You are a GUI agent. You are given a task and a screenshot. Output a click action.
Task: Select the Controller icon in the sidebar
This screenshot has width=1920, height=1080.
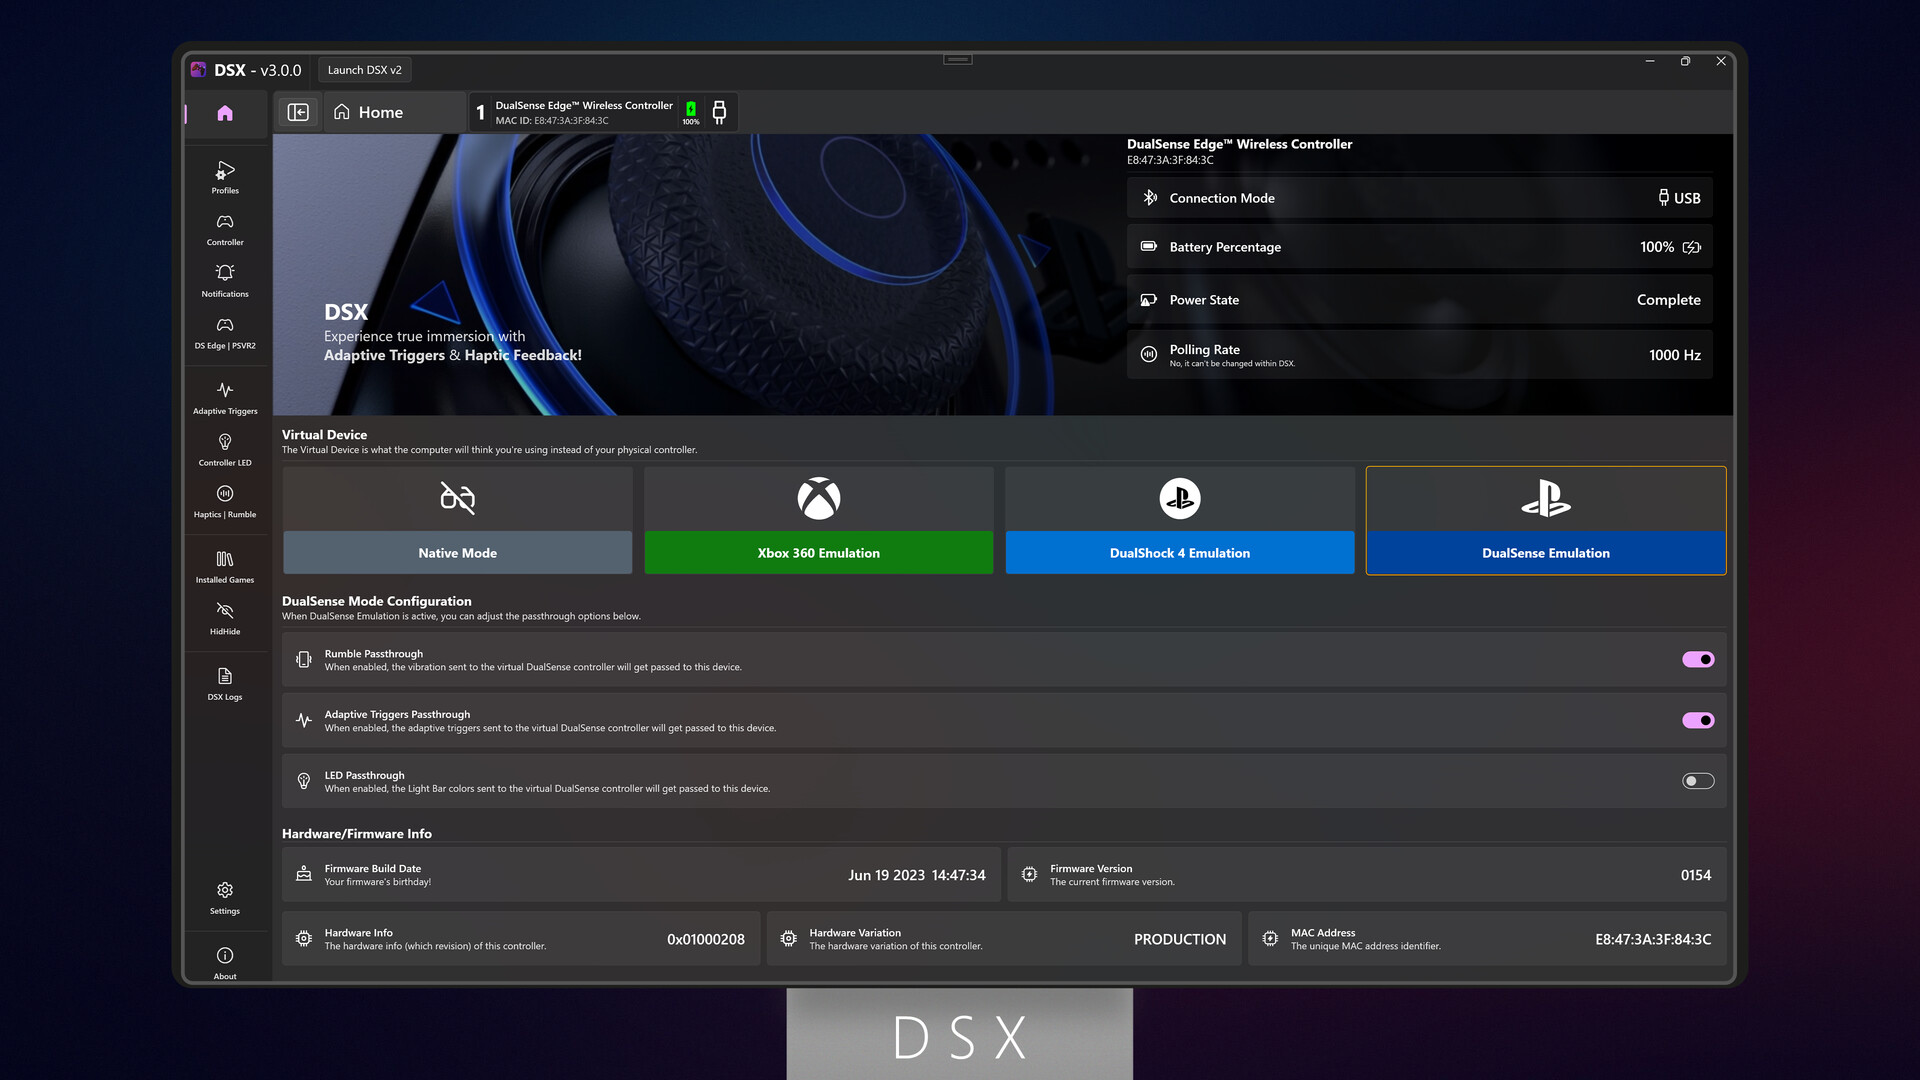(224, 229)
